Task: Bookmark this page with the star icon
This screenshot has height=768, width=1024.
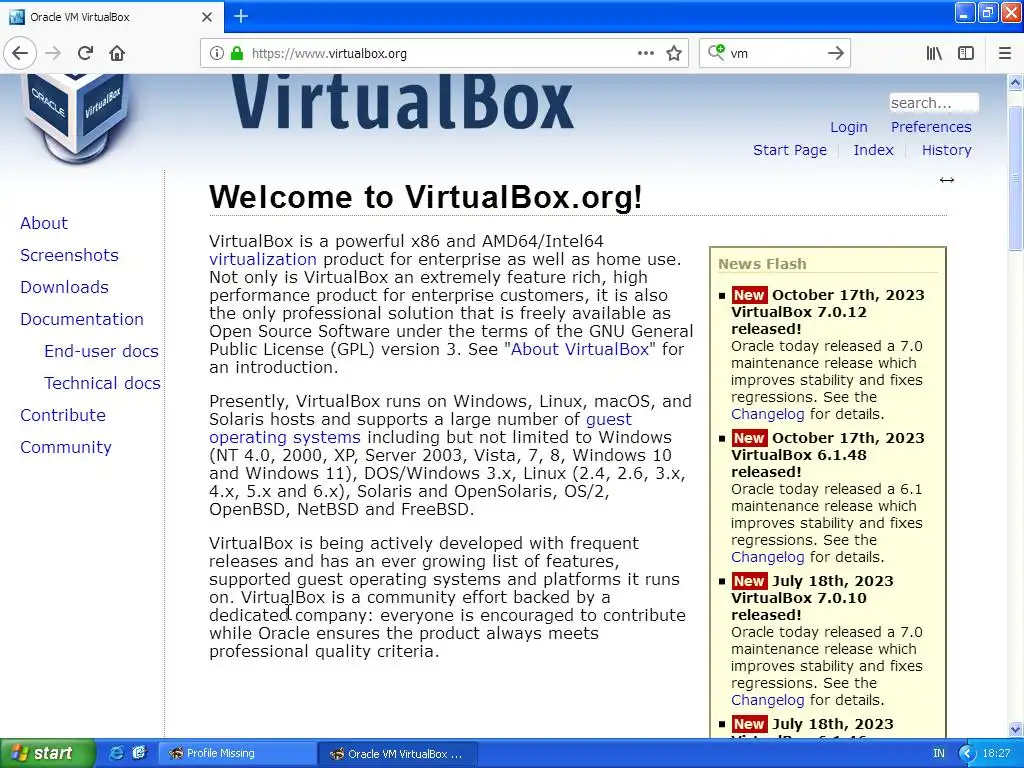Action: tap(674, 53)
